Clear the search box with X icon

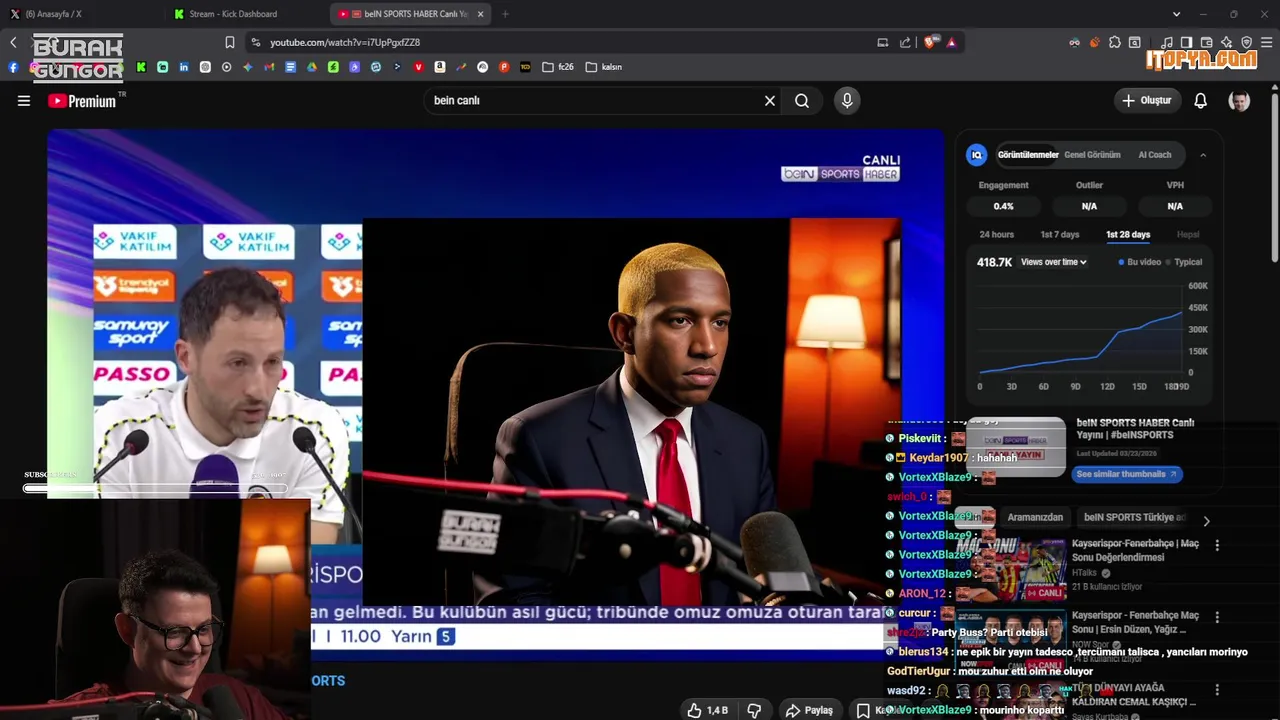770,101
